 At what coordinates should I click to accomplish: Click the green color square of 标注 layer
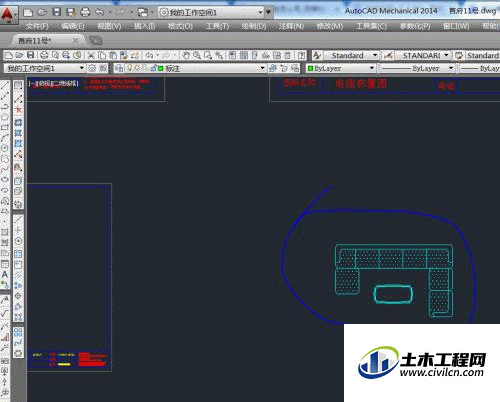click(x=161, y=69)
